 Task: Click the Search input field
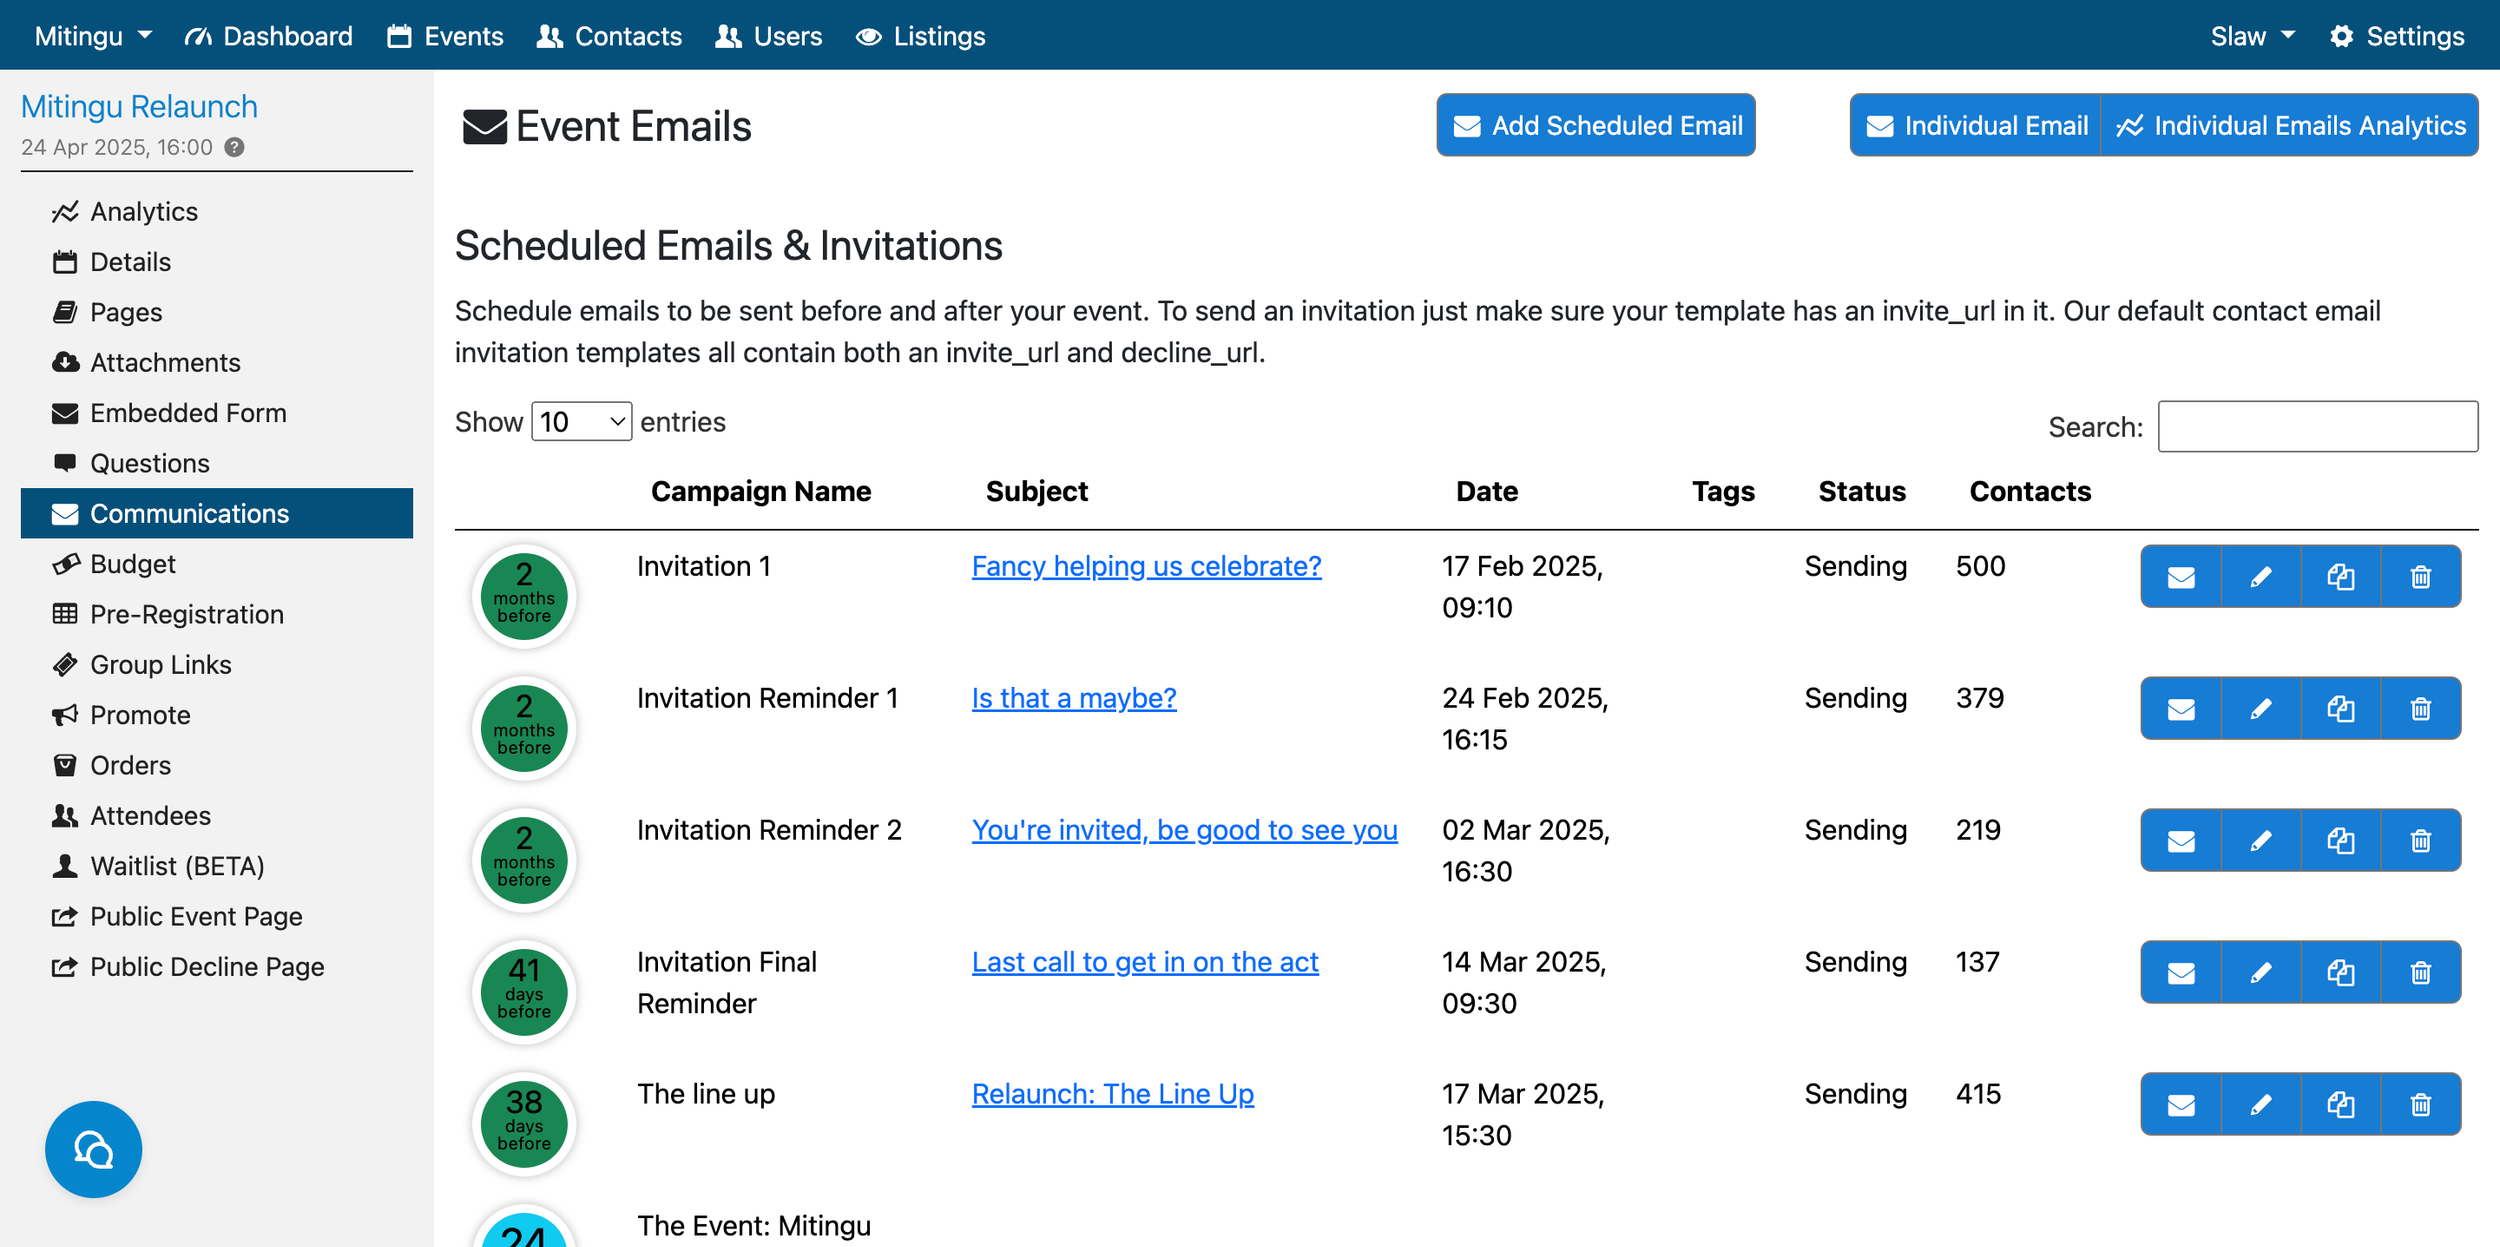point(2317,427)
